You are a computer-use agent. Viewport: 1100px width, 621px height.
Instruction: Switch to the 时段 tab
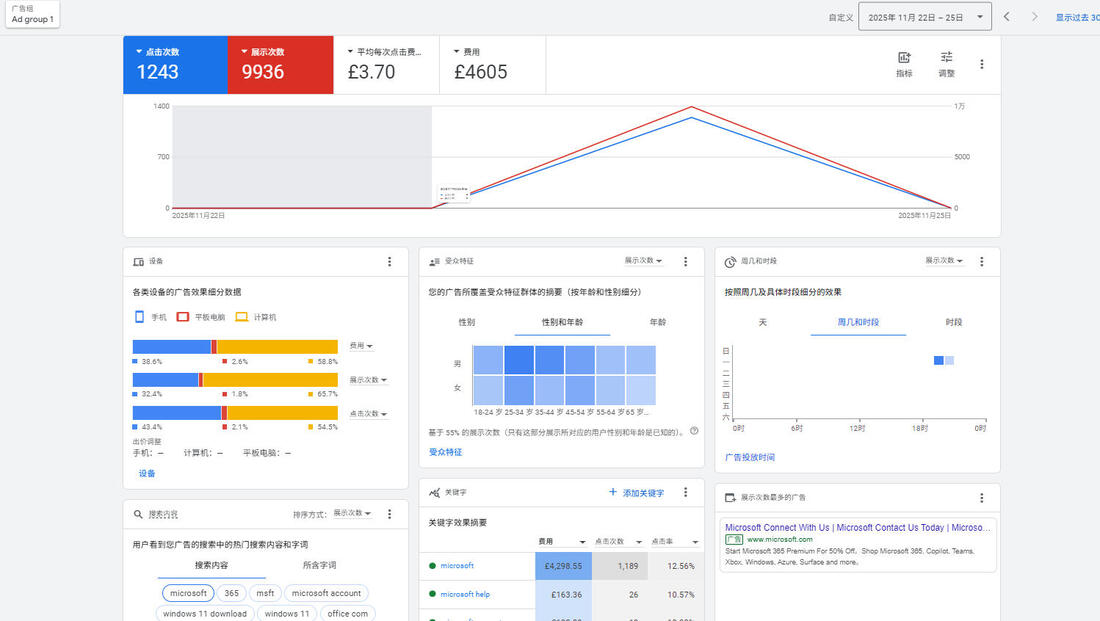(954, 323)
